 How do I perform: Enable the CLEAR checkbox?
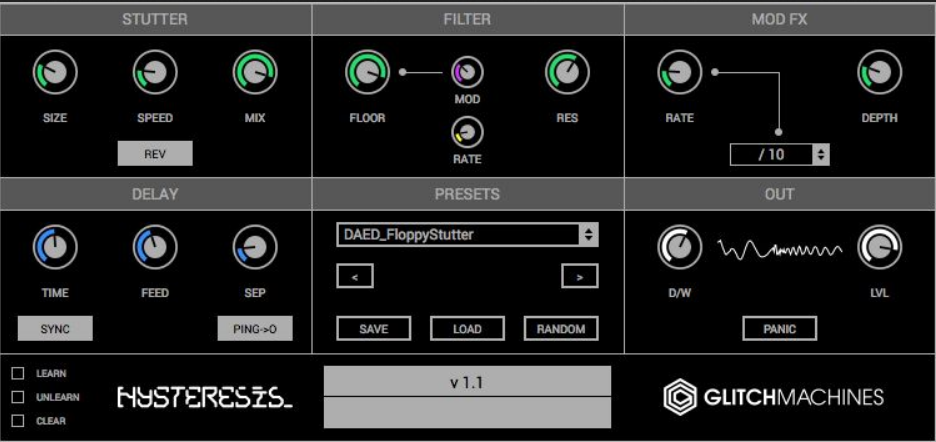pos(18,421)
